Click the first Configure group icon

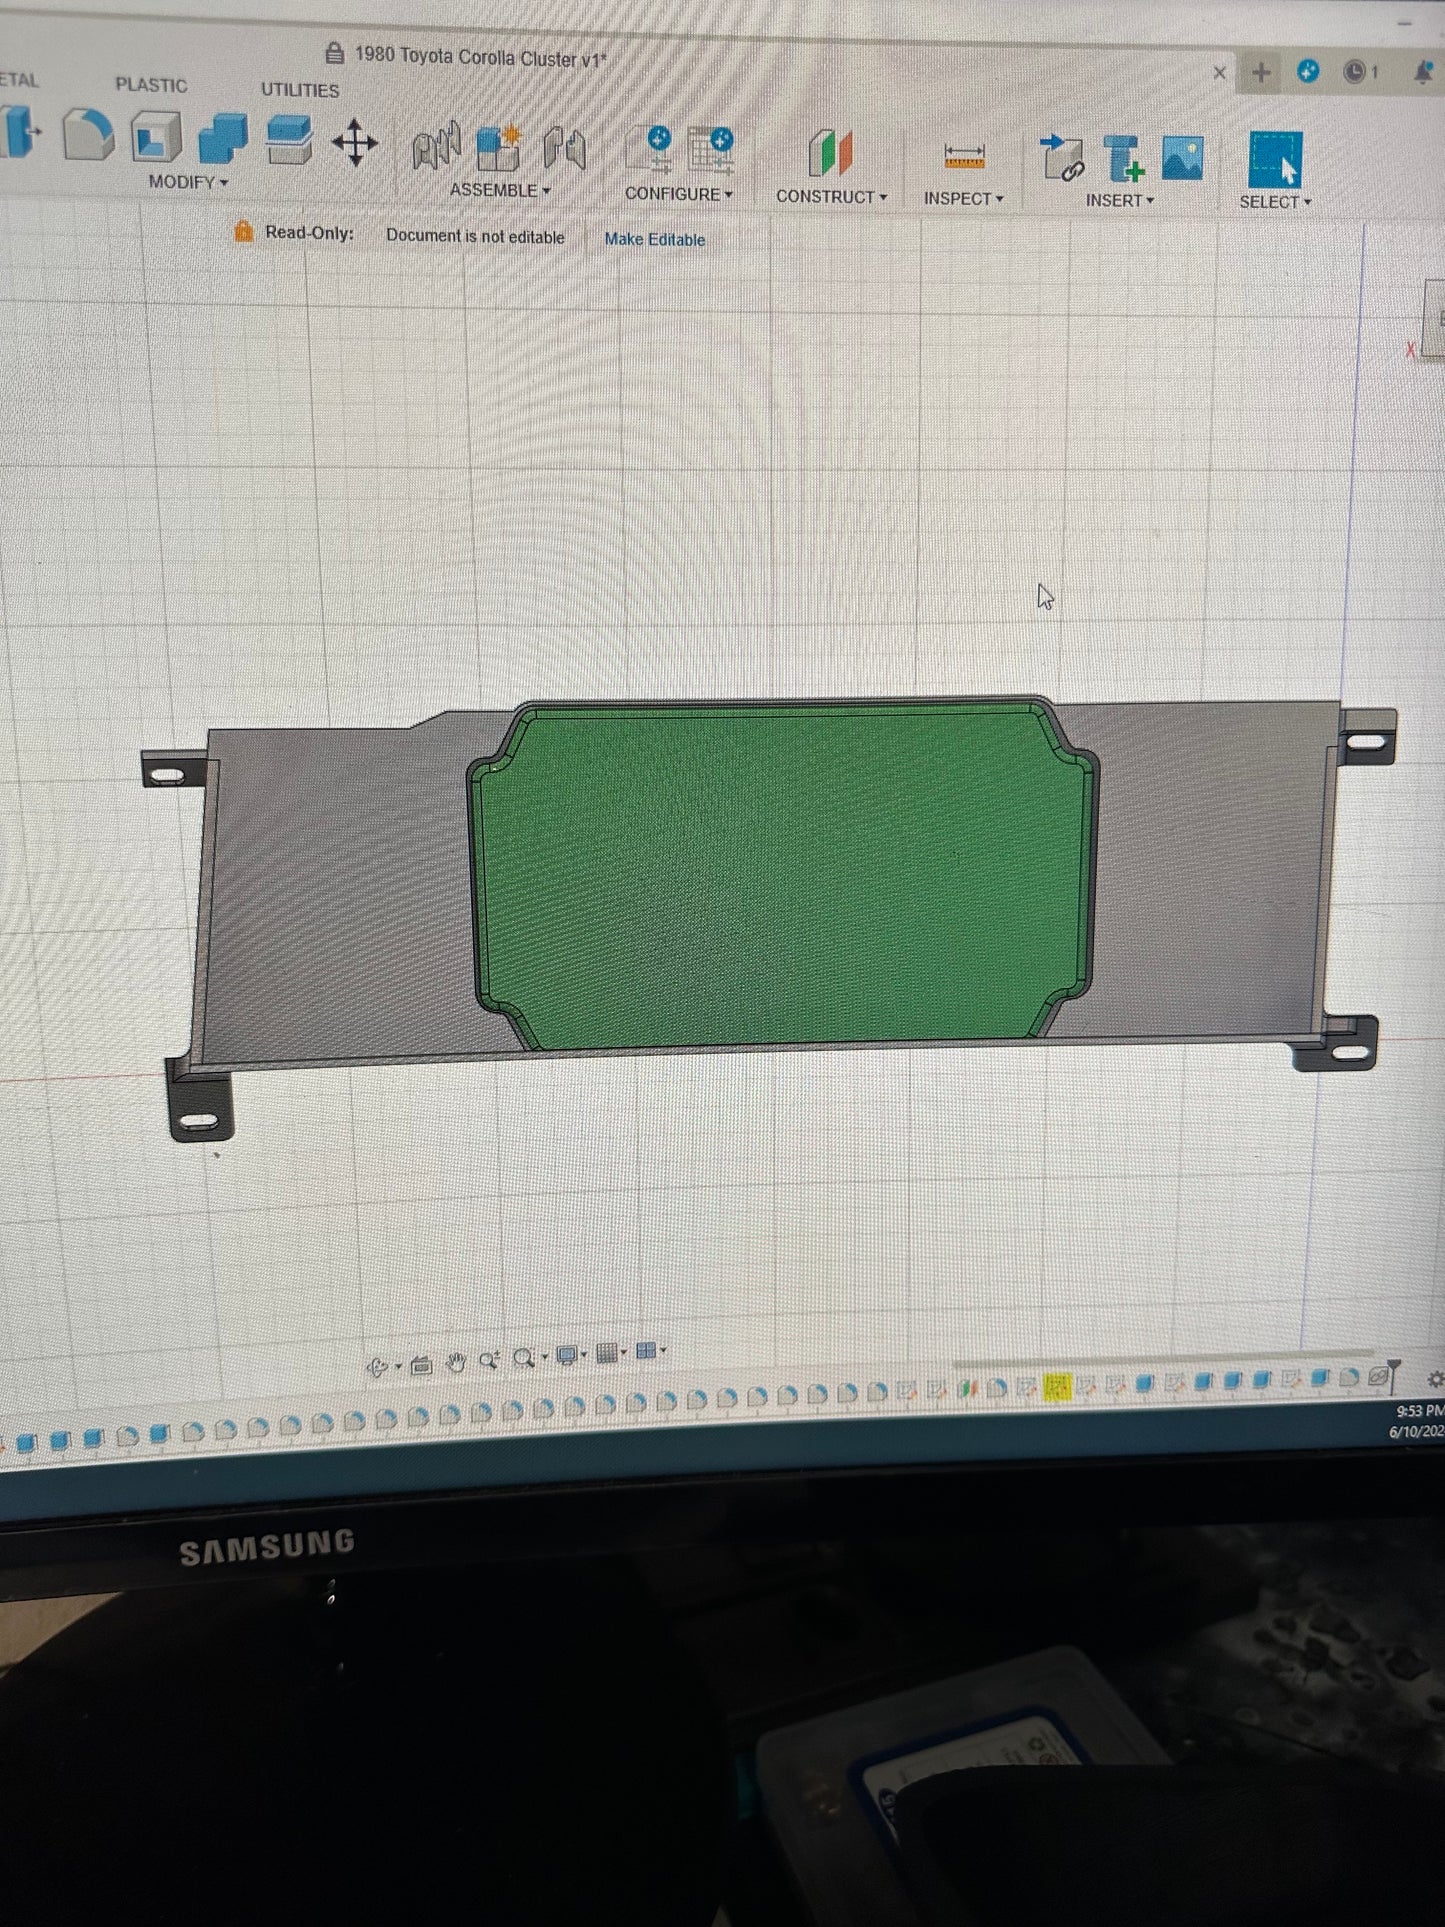(649, 150)
